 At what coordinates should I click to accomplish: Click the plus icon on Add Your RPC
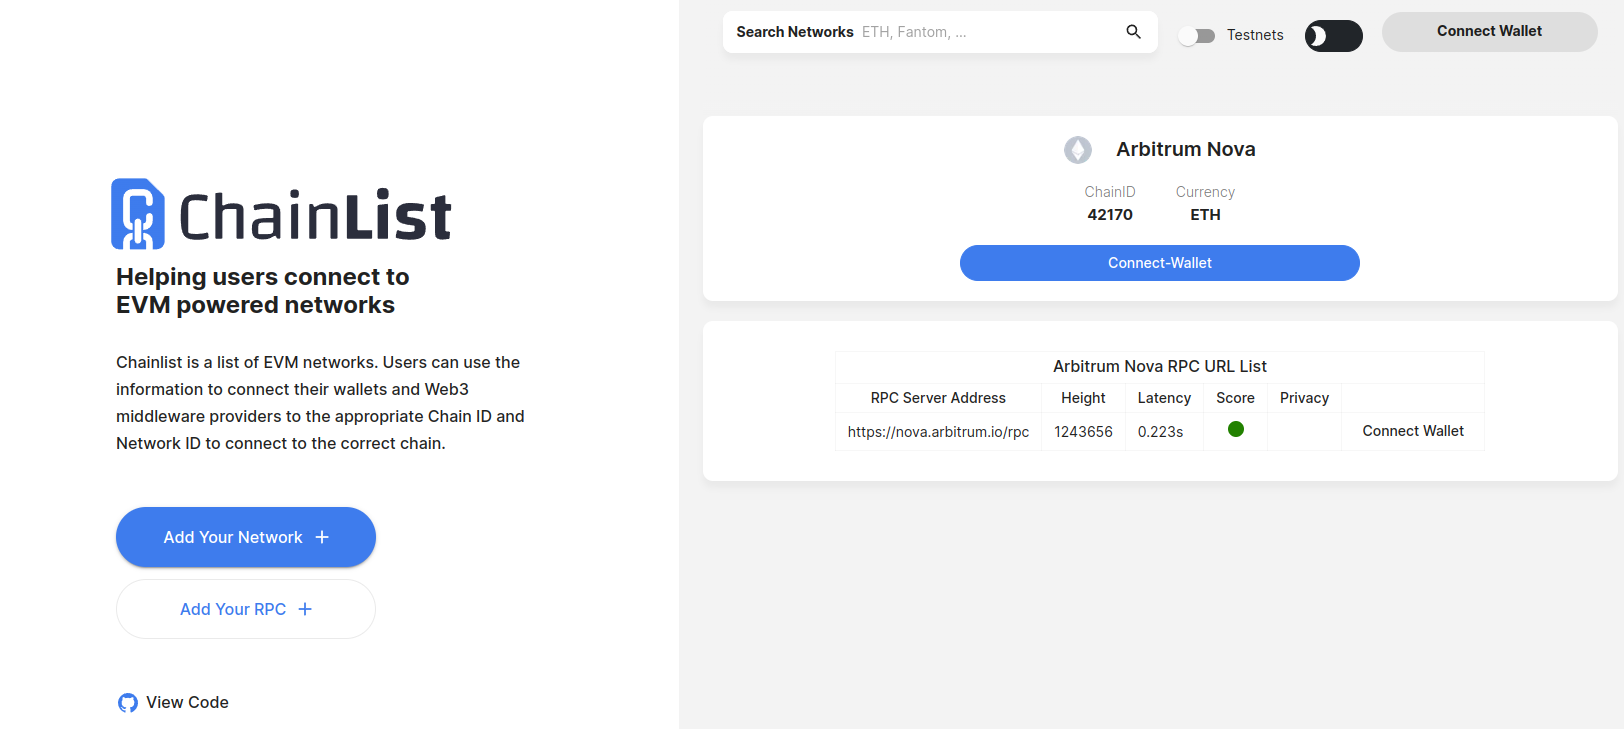305,609
